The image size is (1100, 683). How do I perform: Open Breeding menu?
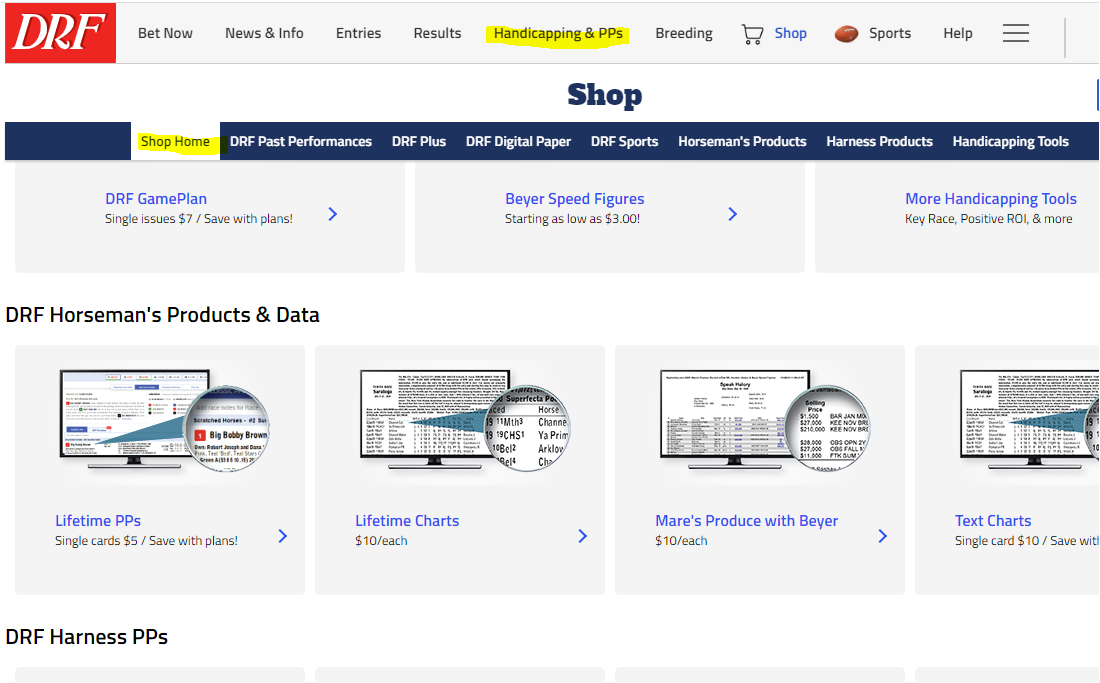pos(683,33)
